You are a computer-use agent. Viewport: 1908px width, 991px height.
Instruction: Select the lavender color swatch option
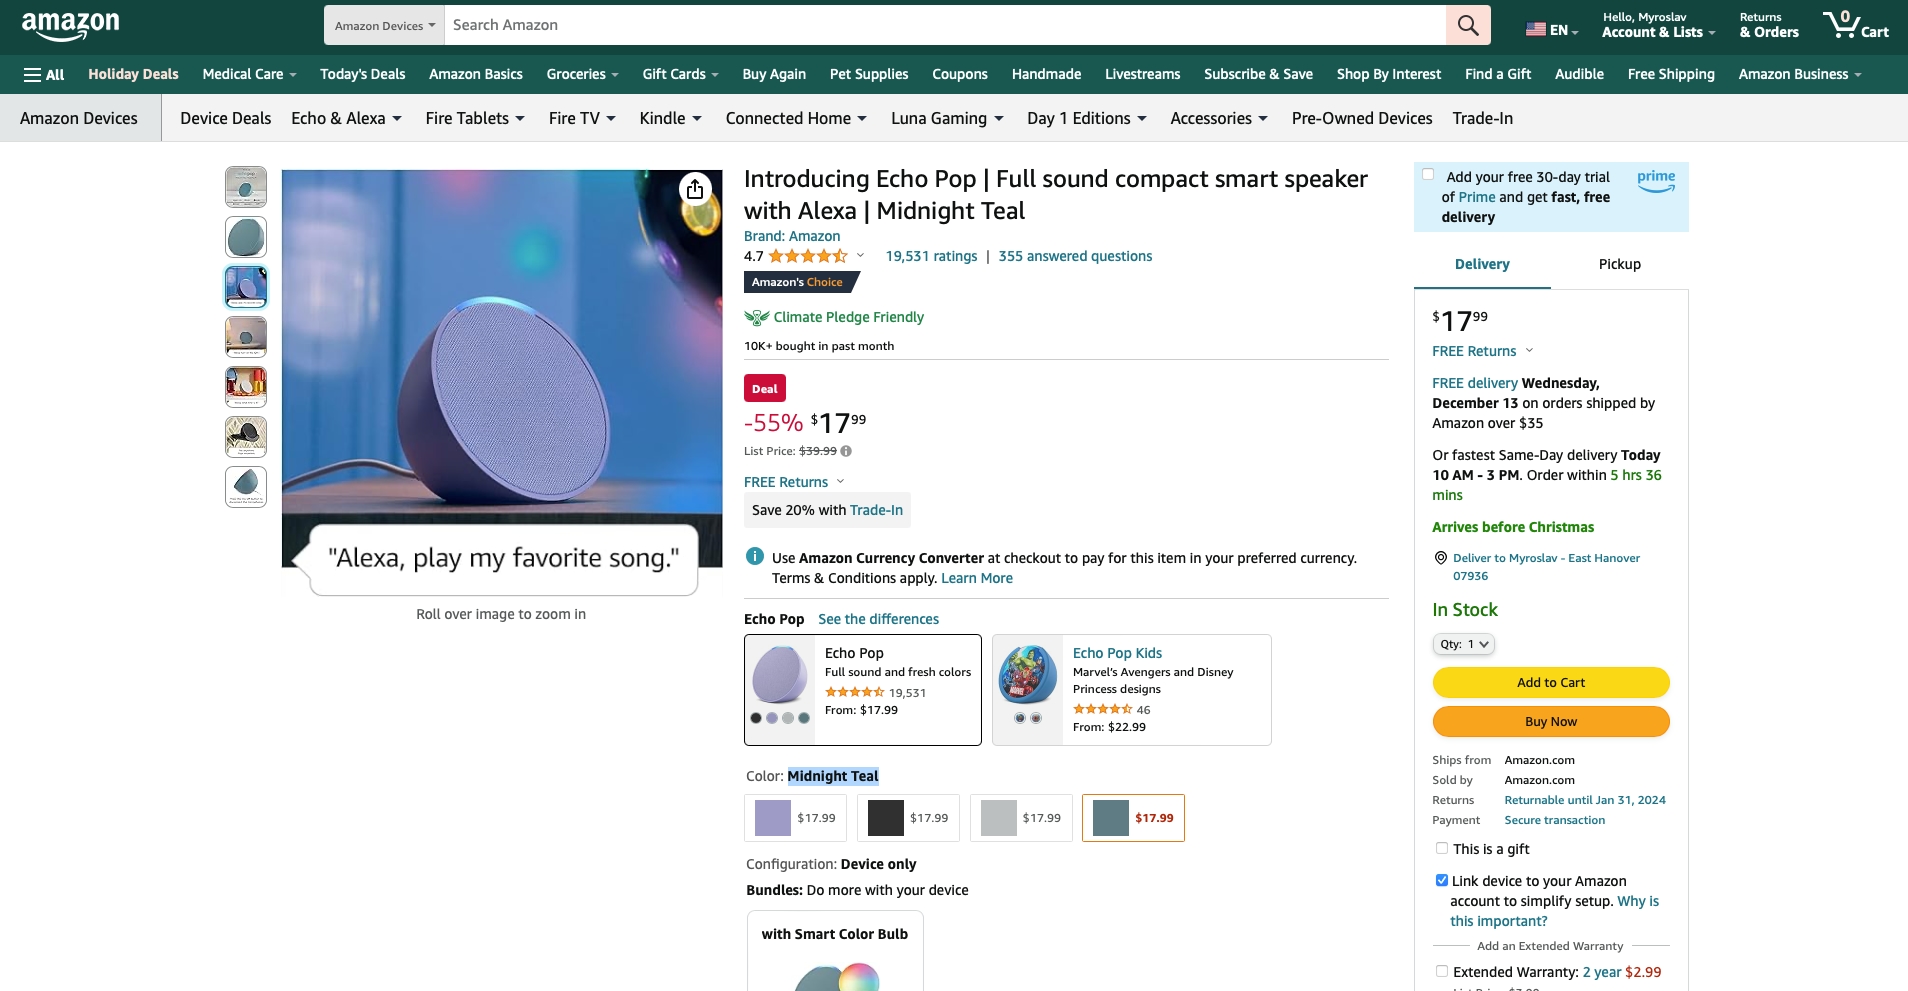pos(795,818)
